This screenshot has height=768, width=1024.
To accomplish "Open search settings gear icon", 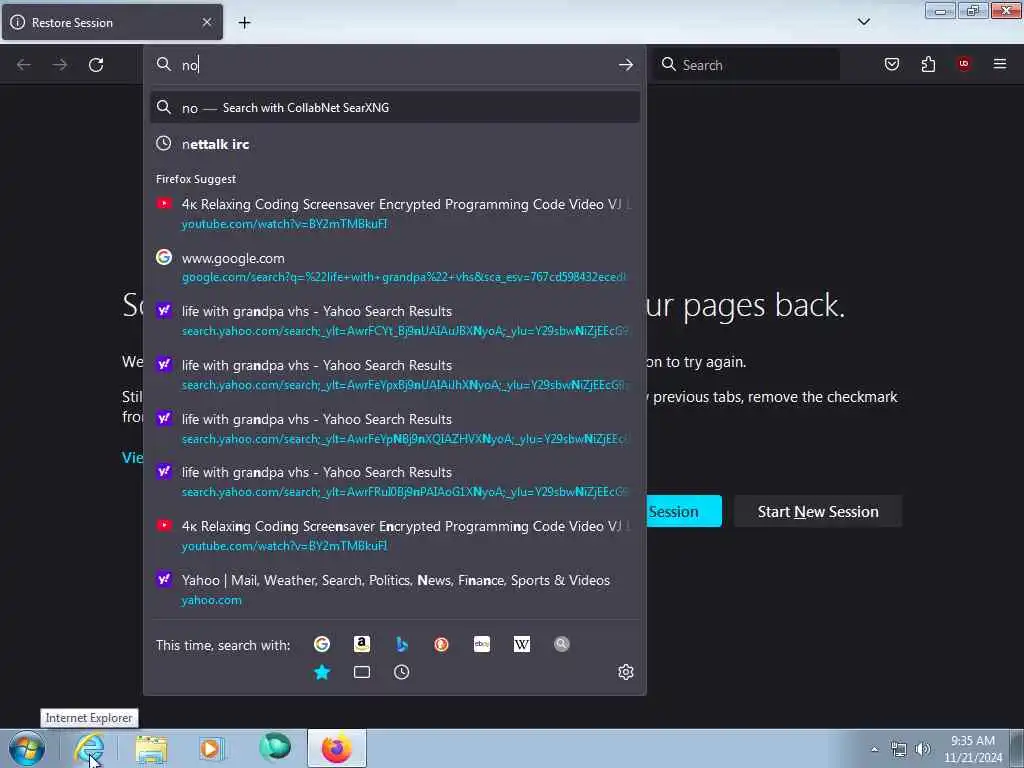I will 626,672.
